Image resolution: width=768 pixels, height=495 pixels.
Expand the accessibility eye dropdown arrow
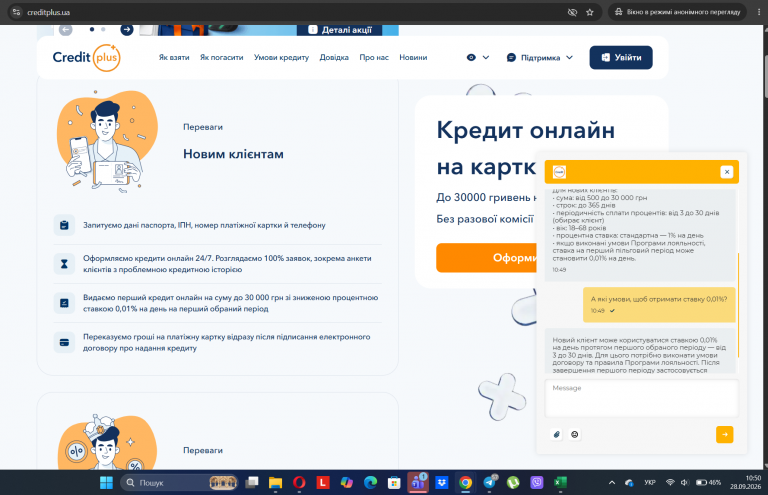486,57
